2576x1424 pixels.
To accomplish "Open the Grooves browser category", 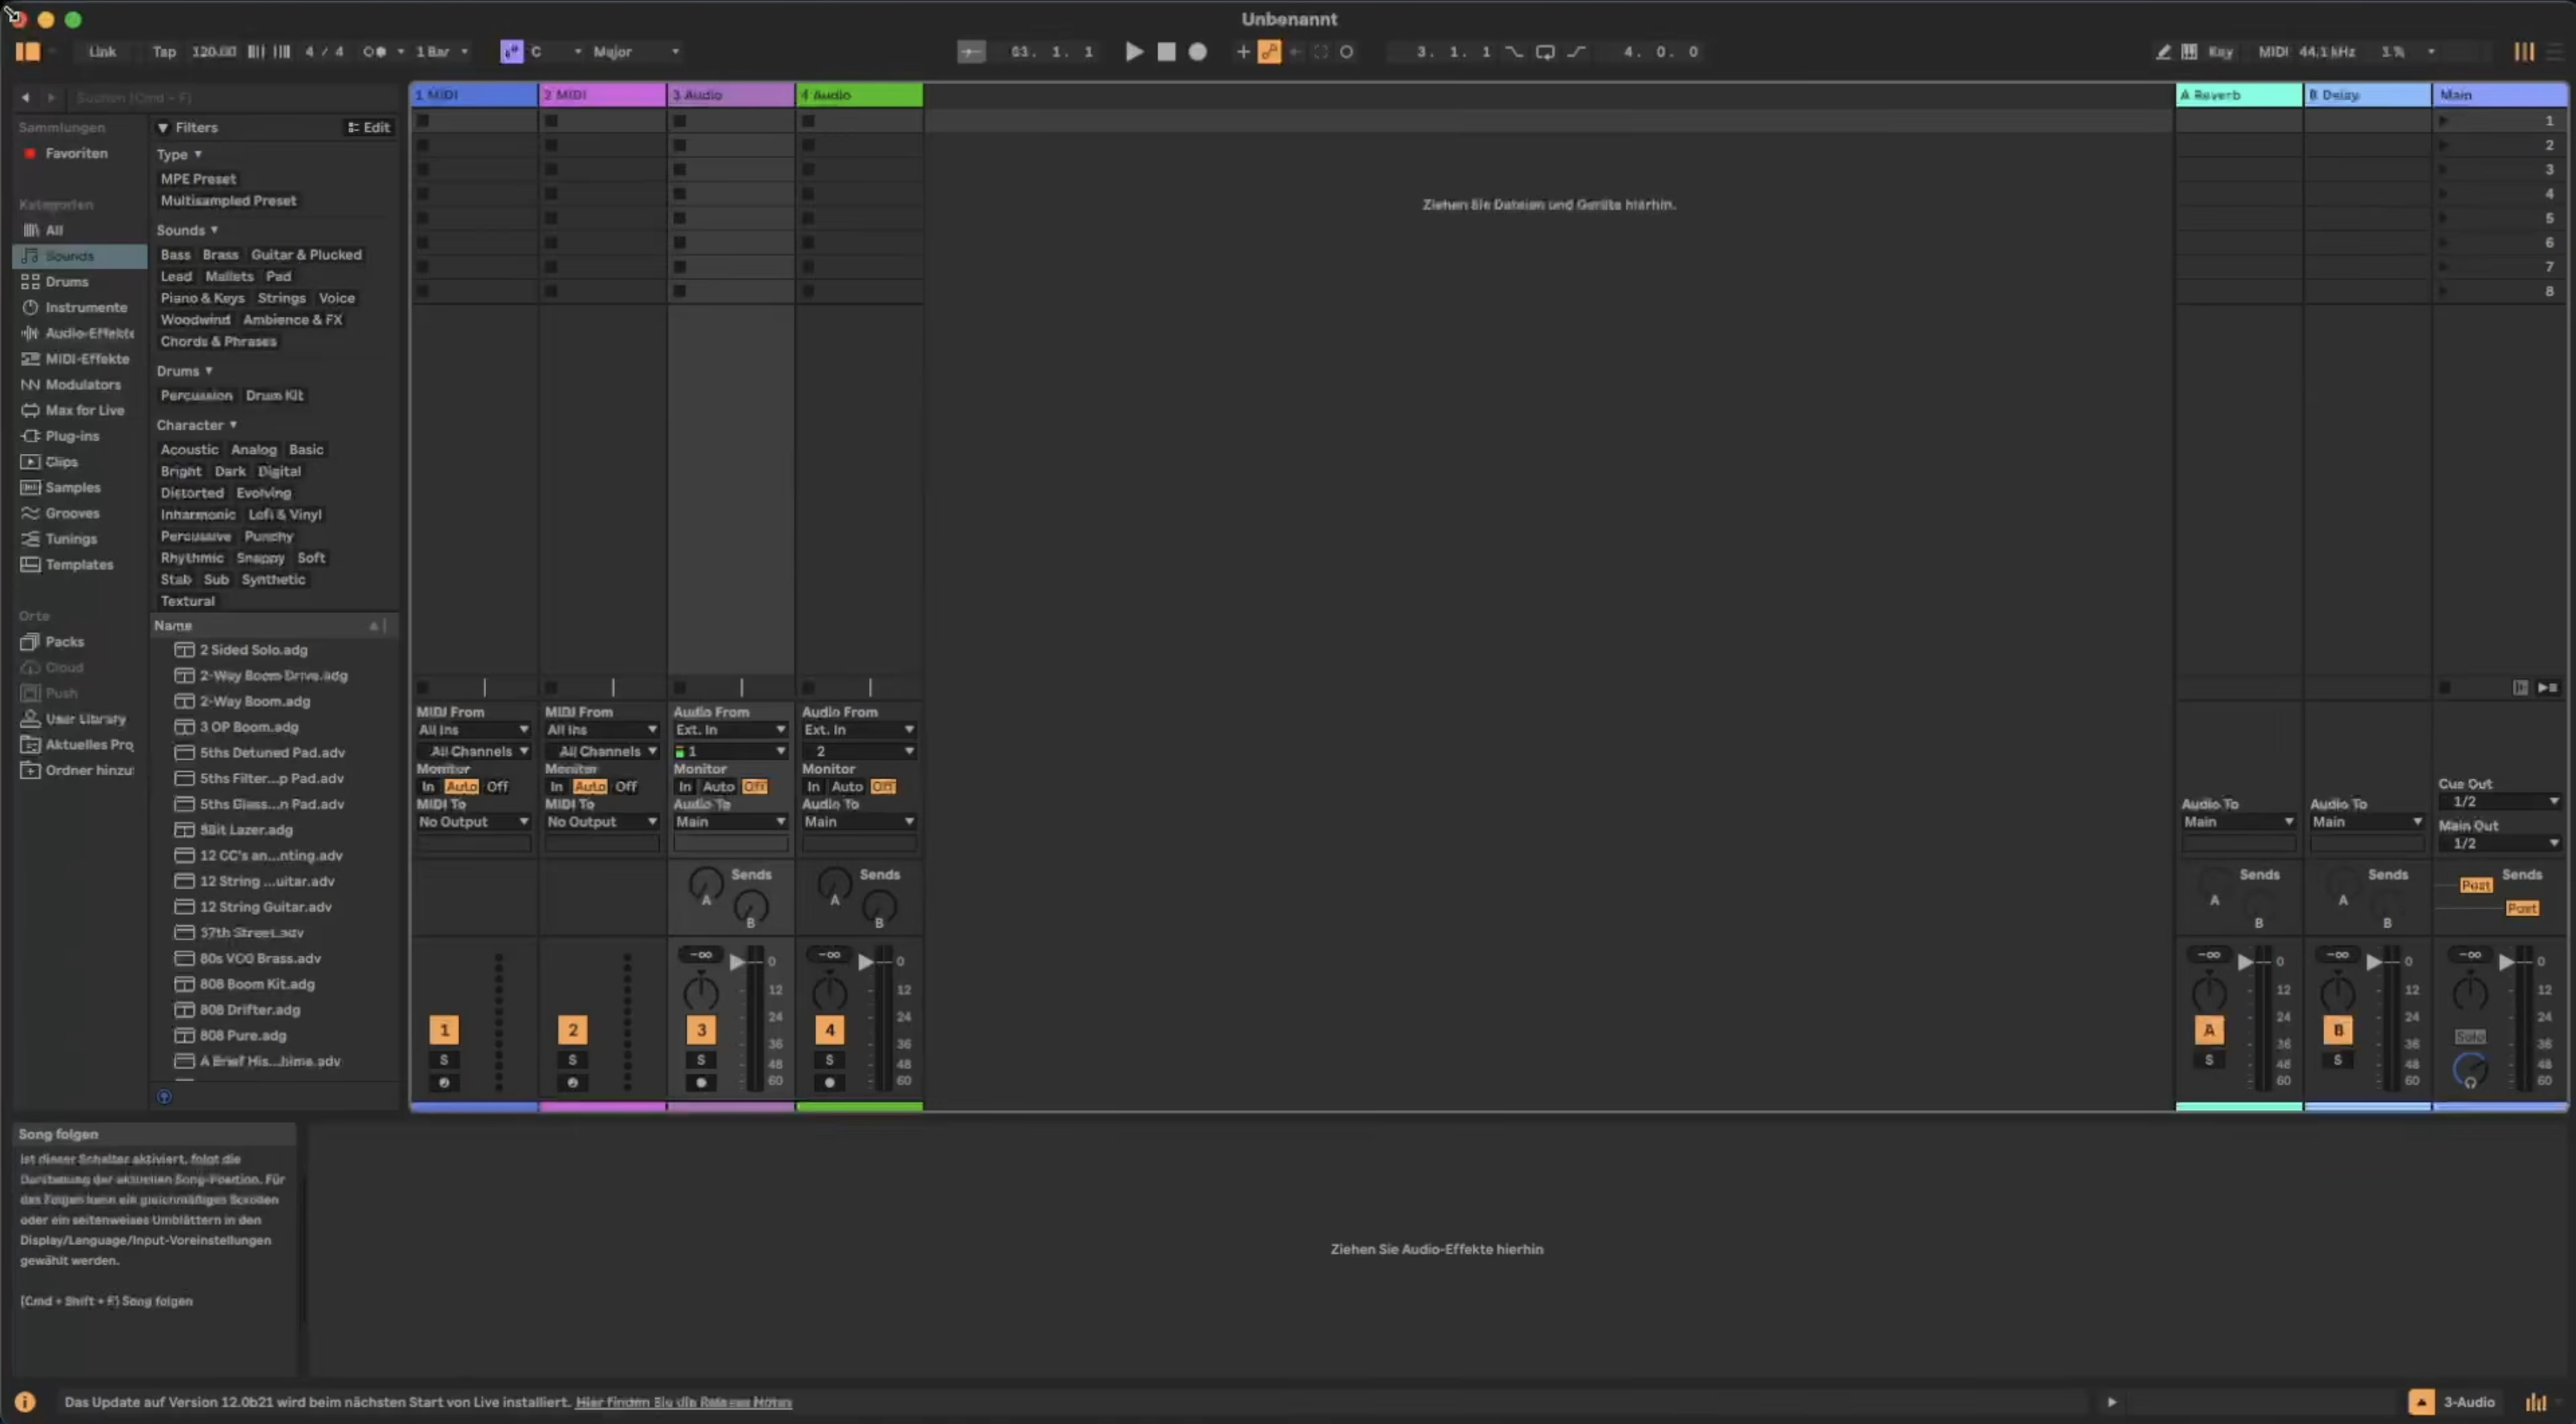I will tap(71, 513).
